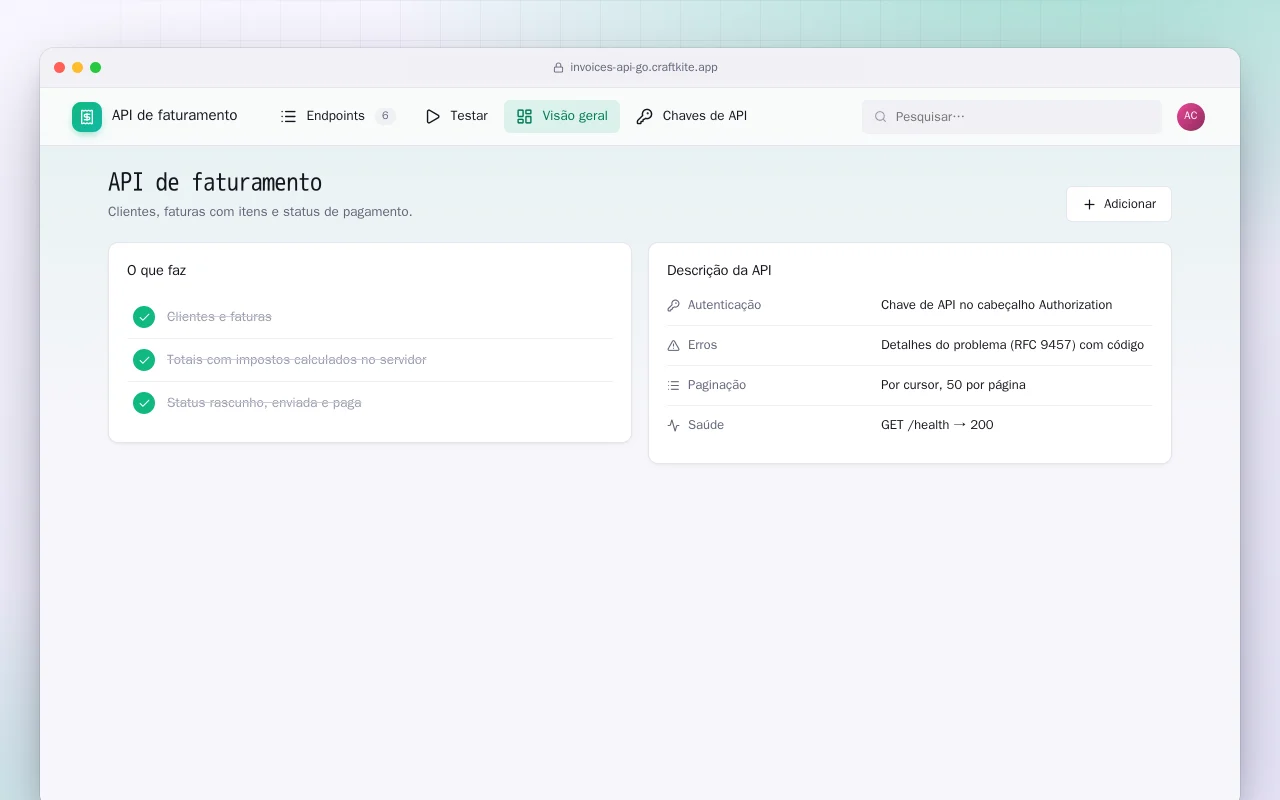This screenshot has width=1280, height=800.
Task: Click the list icon beside Paginação
Action: [673, 385]
